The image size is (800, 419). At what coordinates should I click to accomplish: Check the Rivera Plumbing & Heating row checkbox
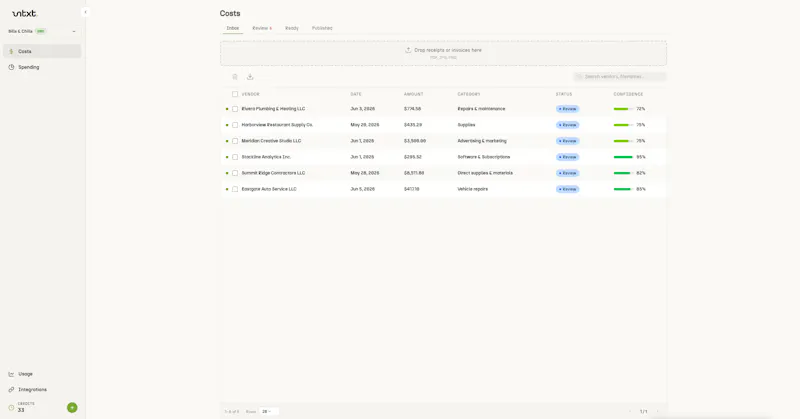[235, 109]
